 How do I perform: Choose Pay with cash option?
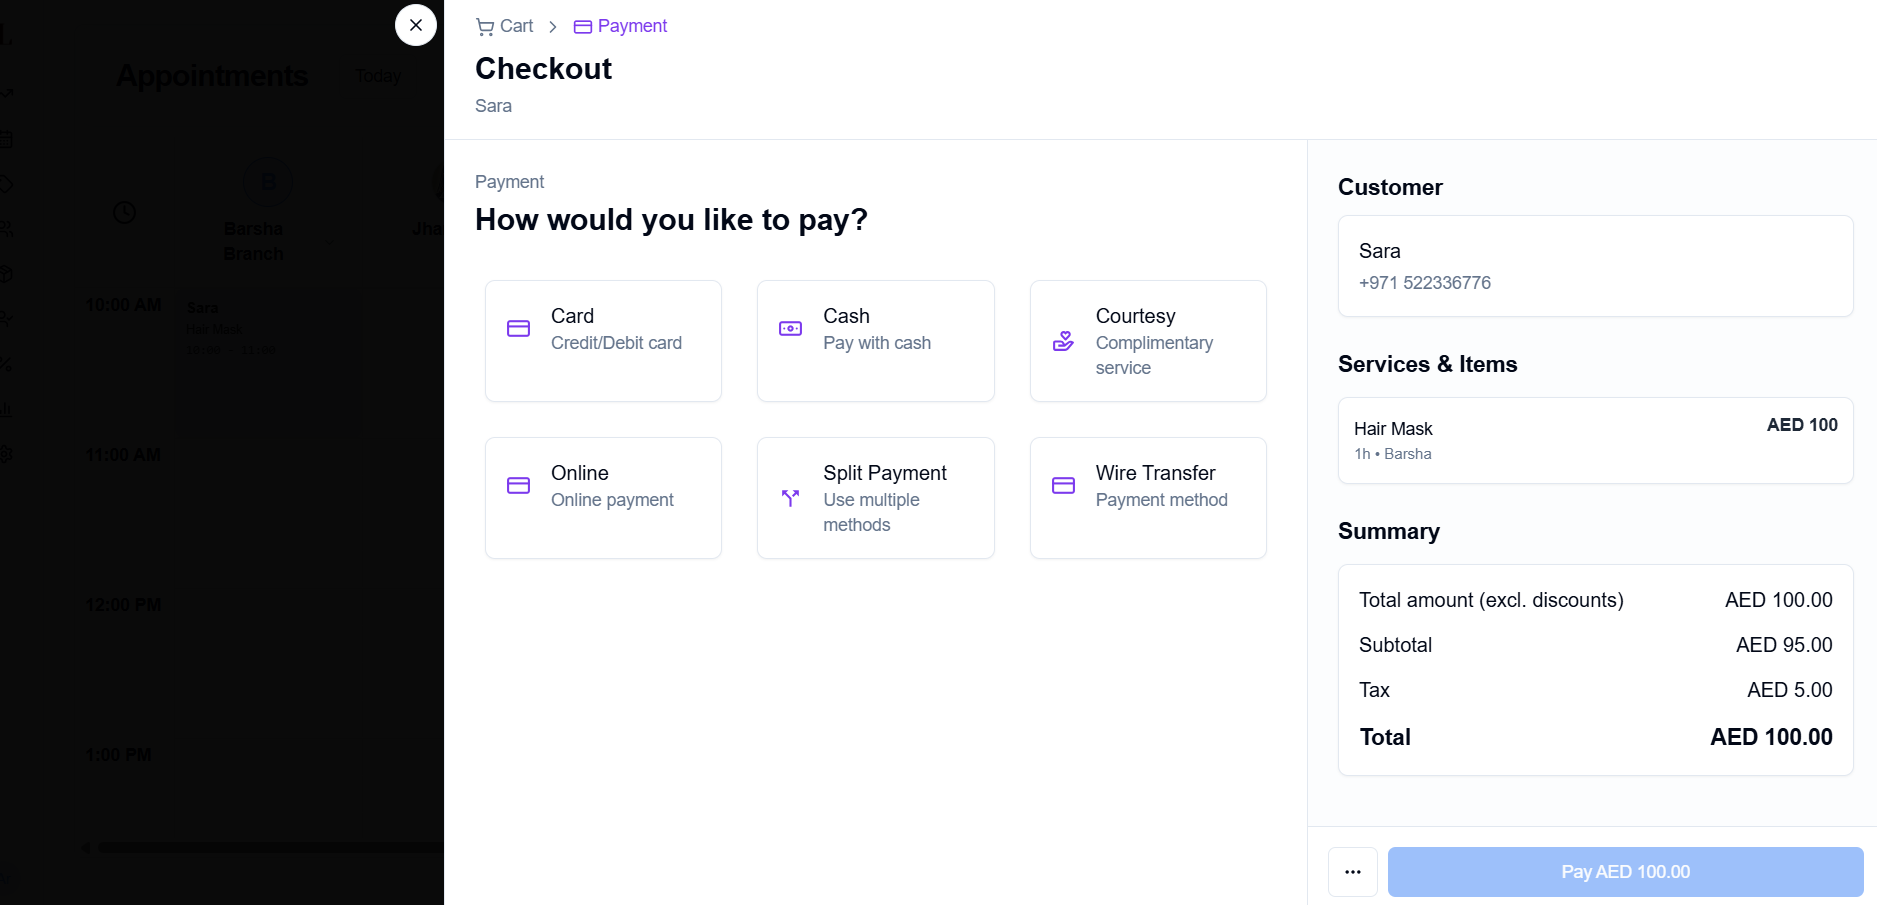(876, 343)
